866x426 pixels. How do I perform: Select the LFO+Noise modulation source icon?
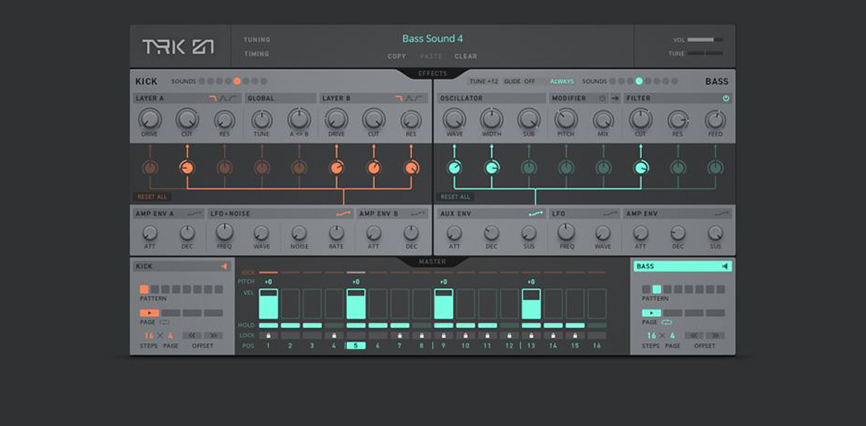click(x=344, y=213)
